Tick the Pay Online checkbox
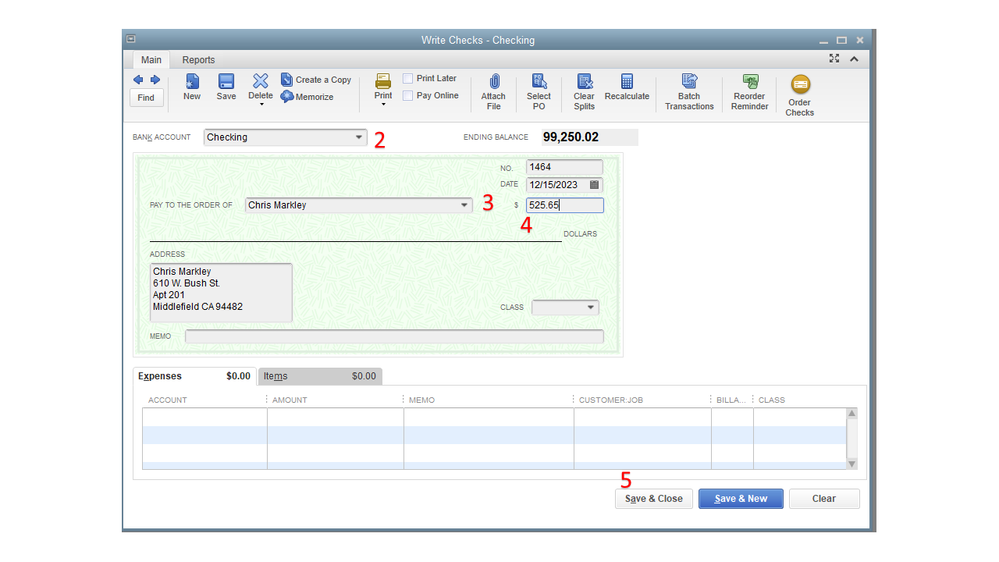This screenshot has width=999, height=562. coord(408,96)
